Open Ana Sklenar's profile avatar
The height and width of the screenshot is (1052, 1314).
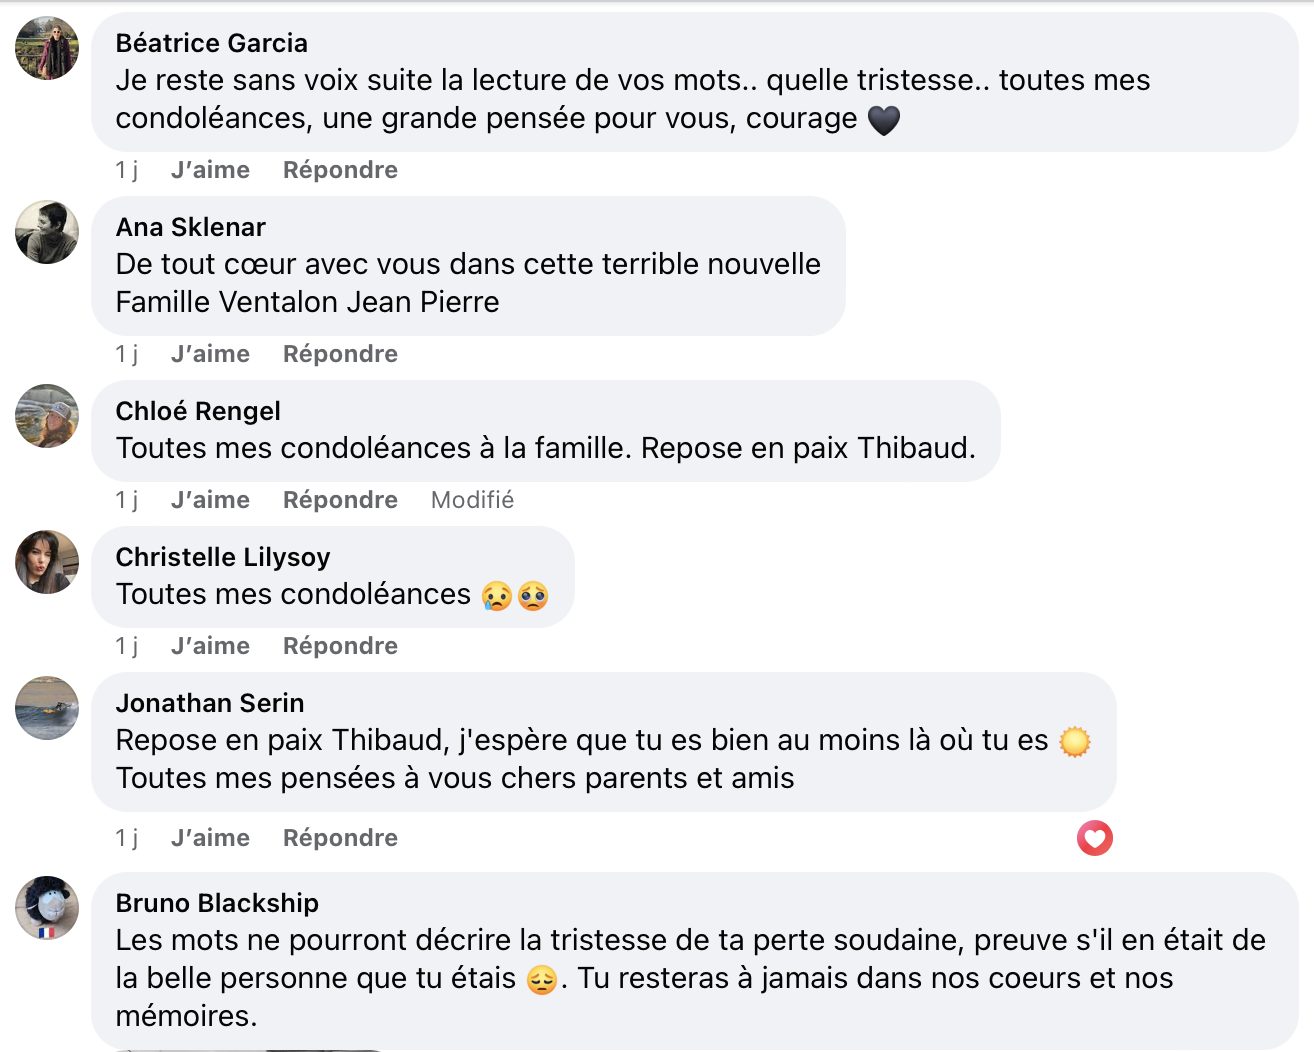[x=47, y=232]
